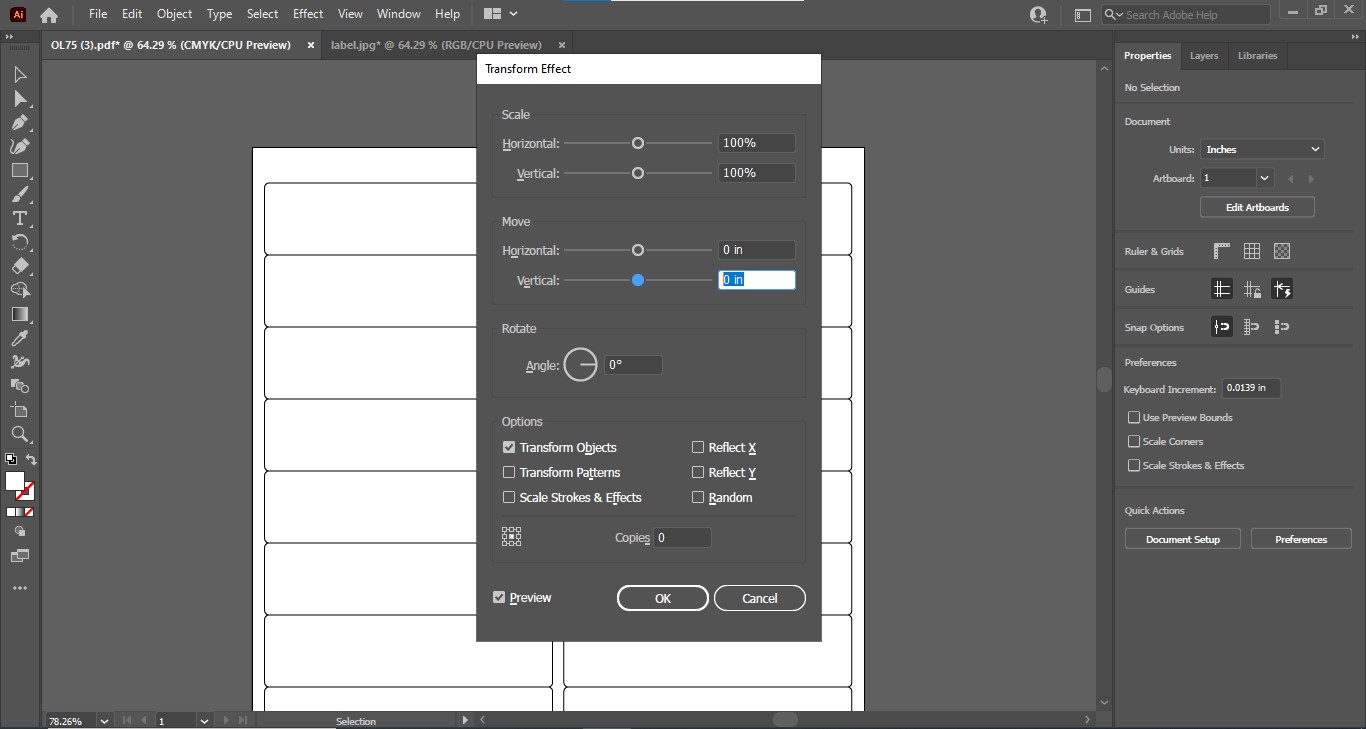The height and width of the screenshot is (729, 1366).
Task: Open Preferences quick action
Action: (1301, 539)
